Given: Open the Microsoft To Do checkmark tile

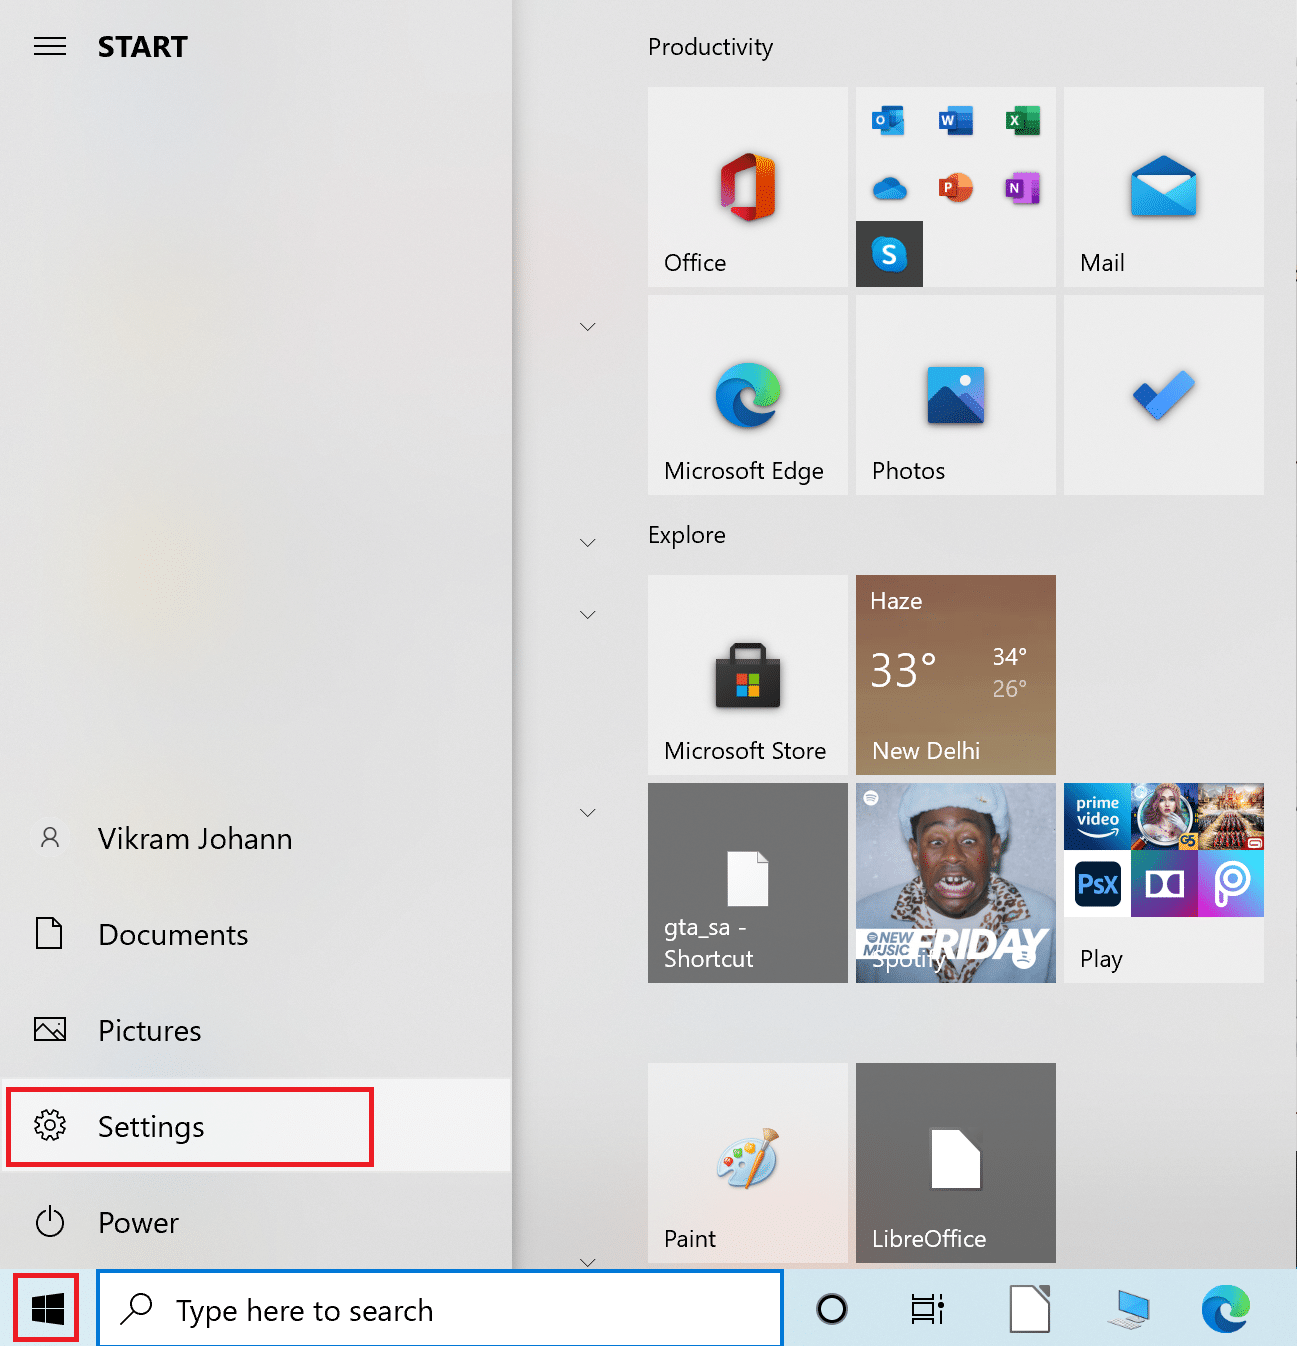Looking at the screenshot, I should pyautogui.click(x=1163, y=395).
